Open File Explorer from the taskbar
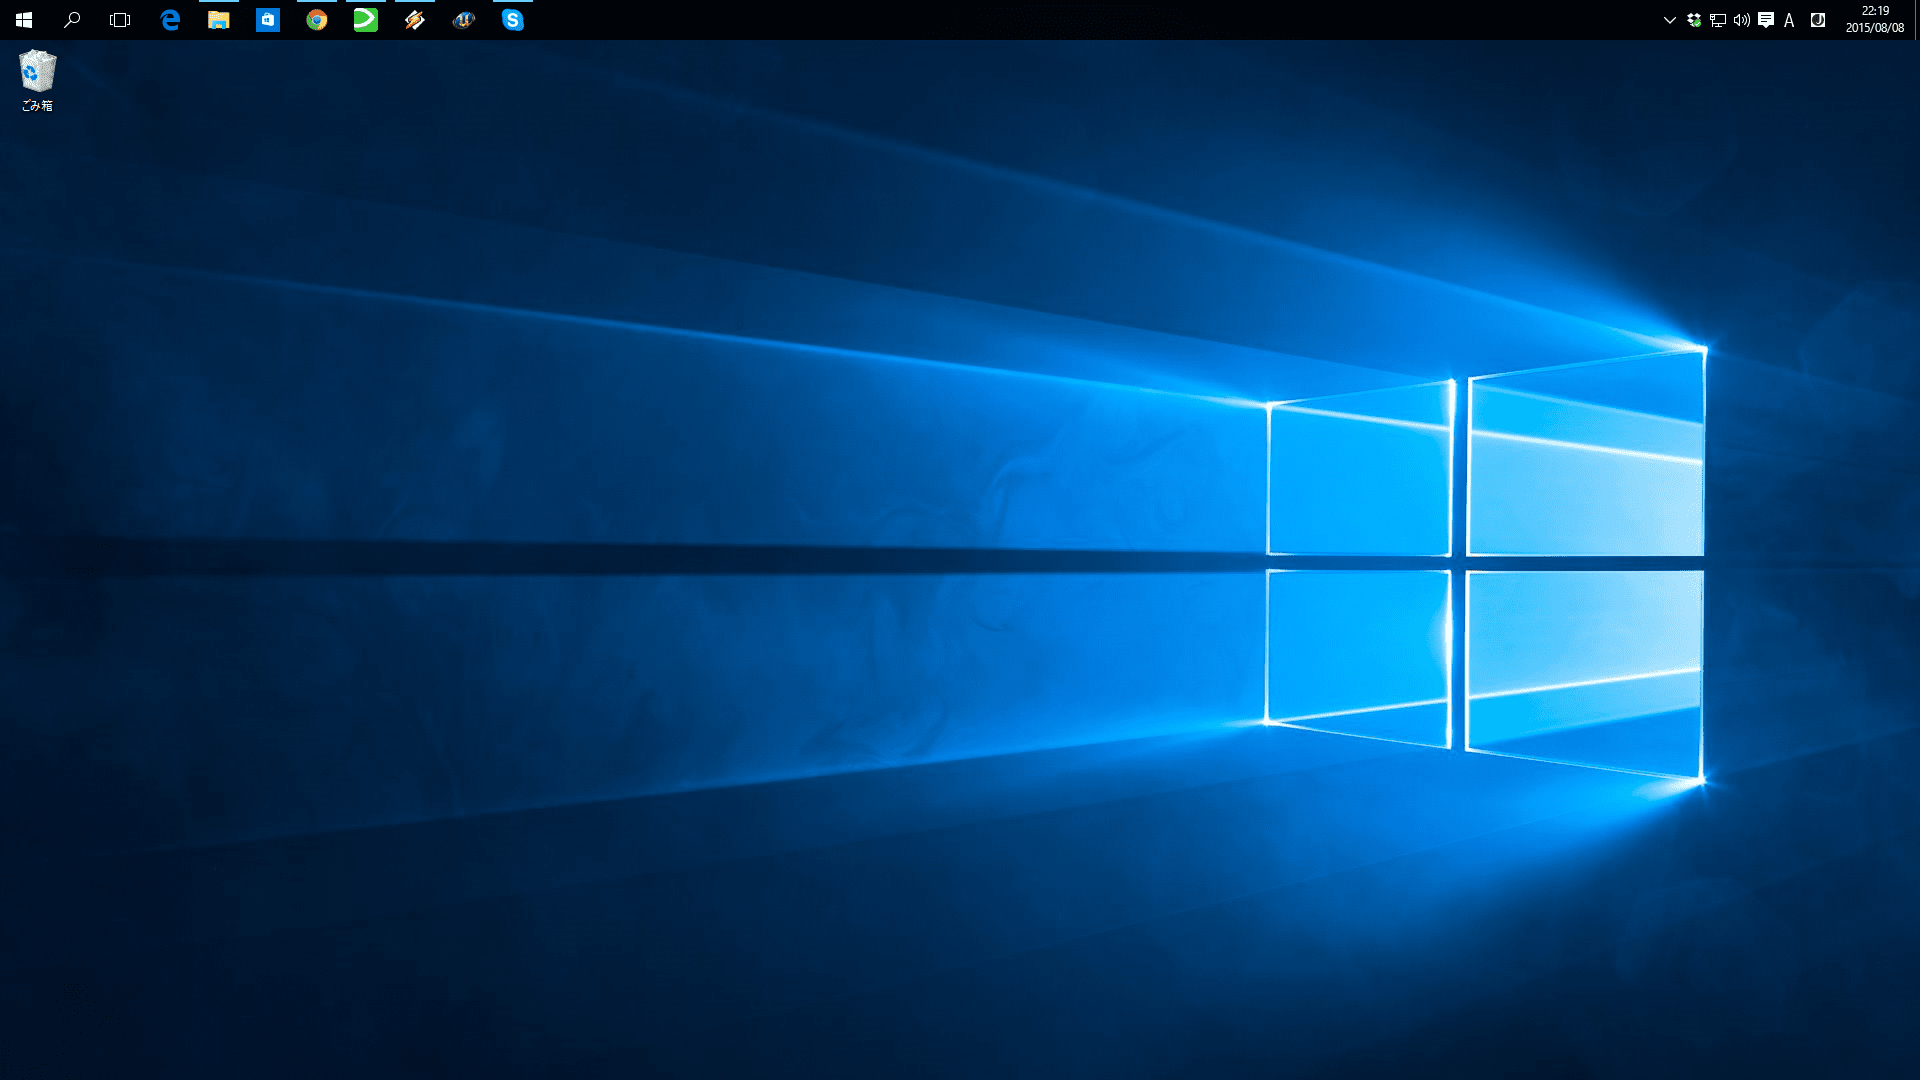 click(219, 20)
